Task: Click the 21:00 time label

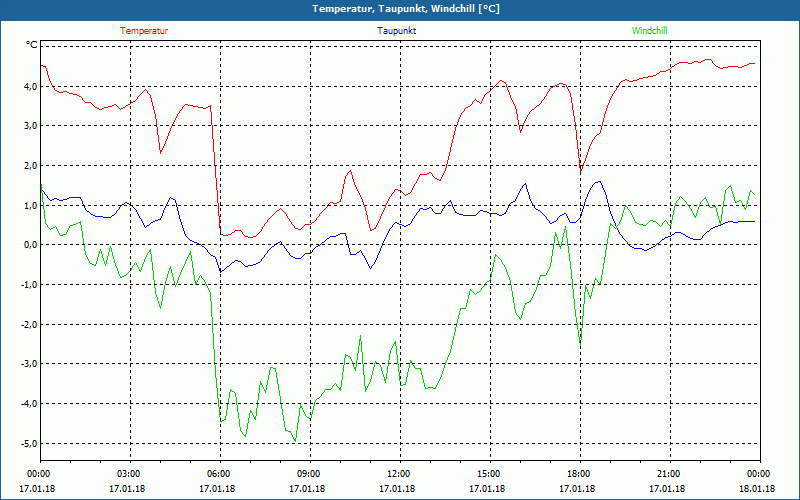Action: 669,474
